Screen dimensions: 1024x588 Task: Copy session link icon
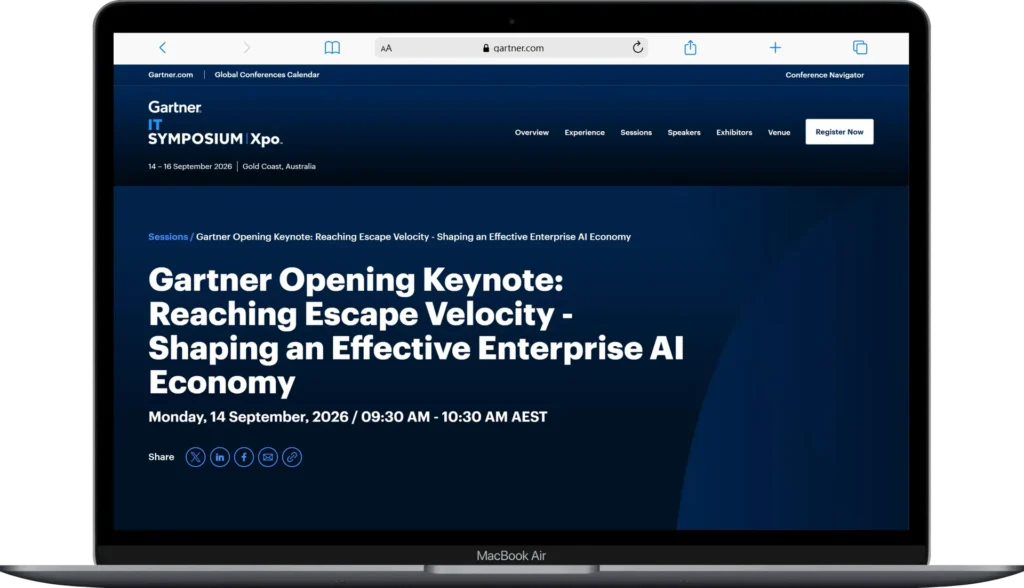pos(292,457)
